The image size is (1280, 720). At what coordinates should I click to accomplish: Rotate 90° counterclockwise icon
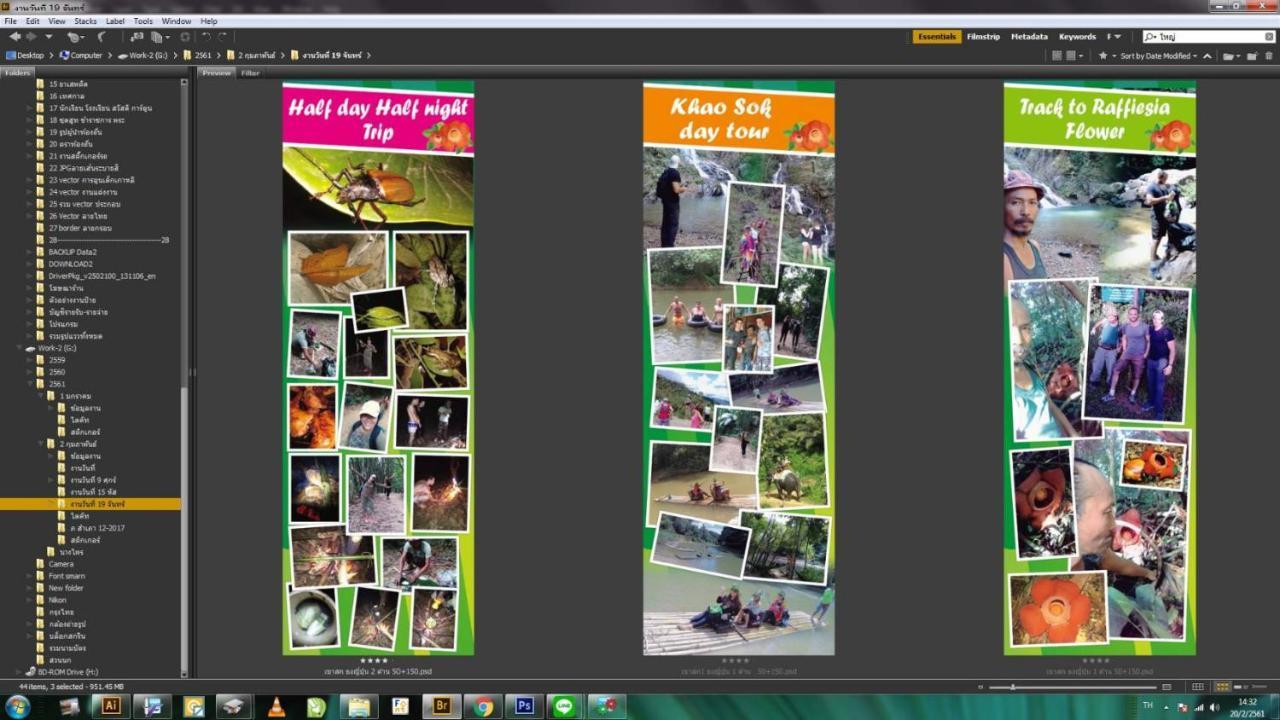[207, 37]
